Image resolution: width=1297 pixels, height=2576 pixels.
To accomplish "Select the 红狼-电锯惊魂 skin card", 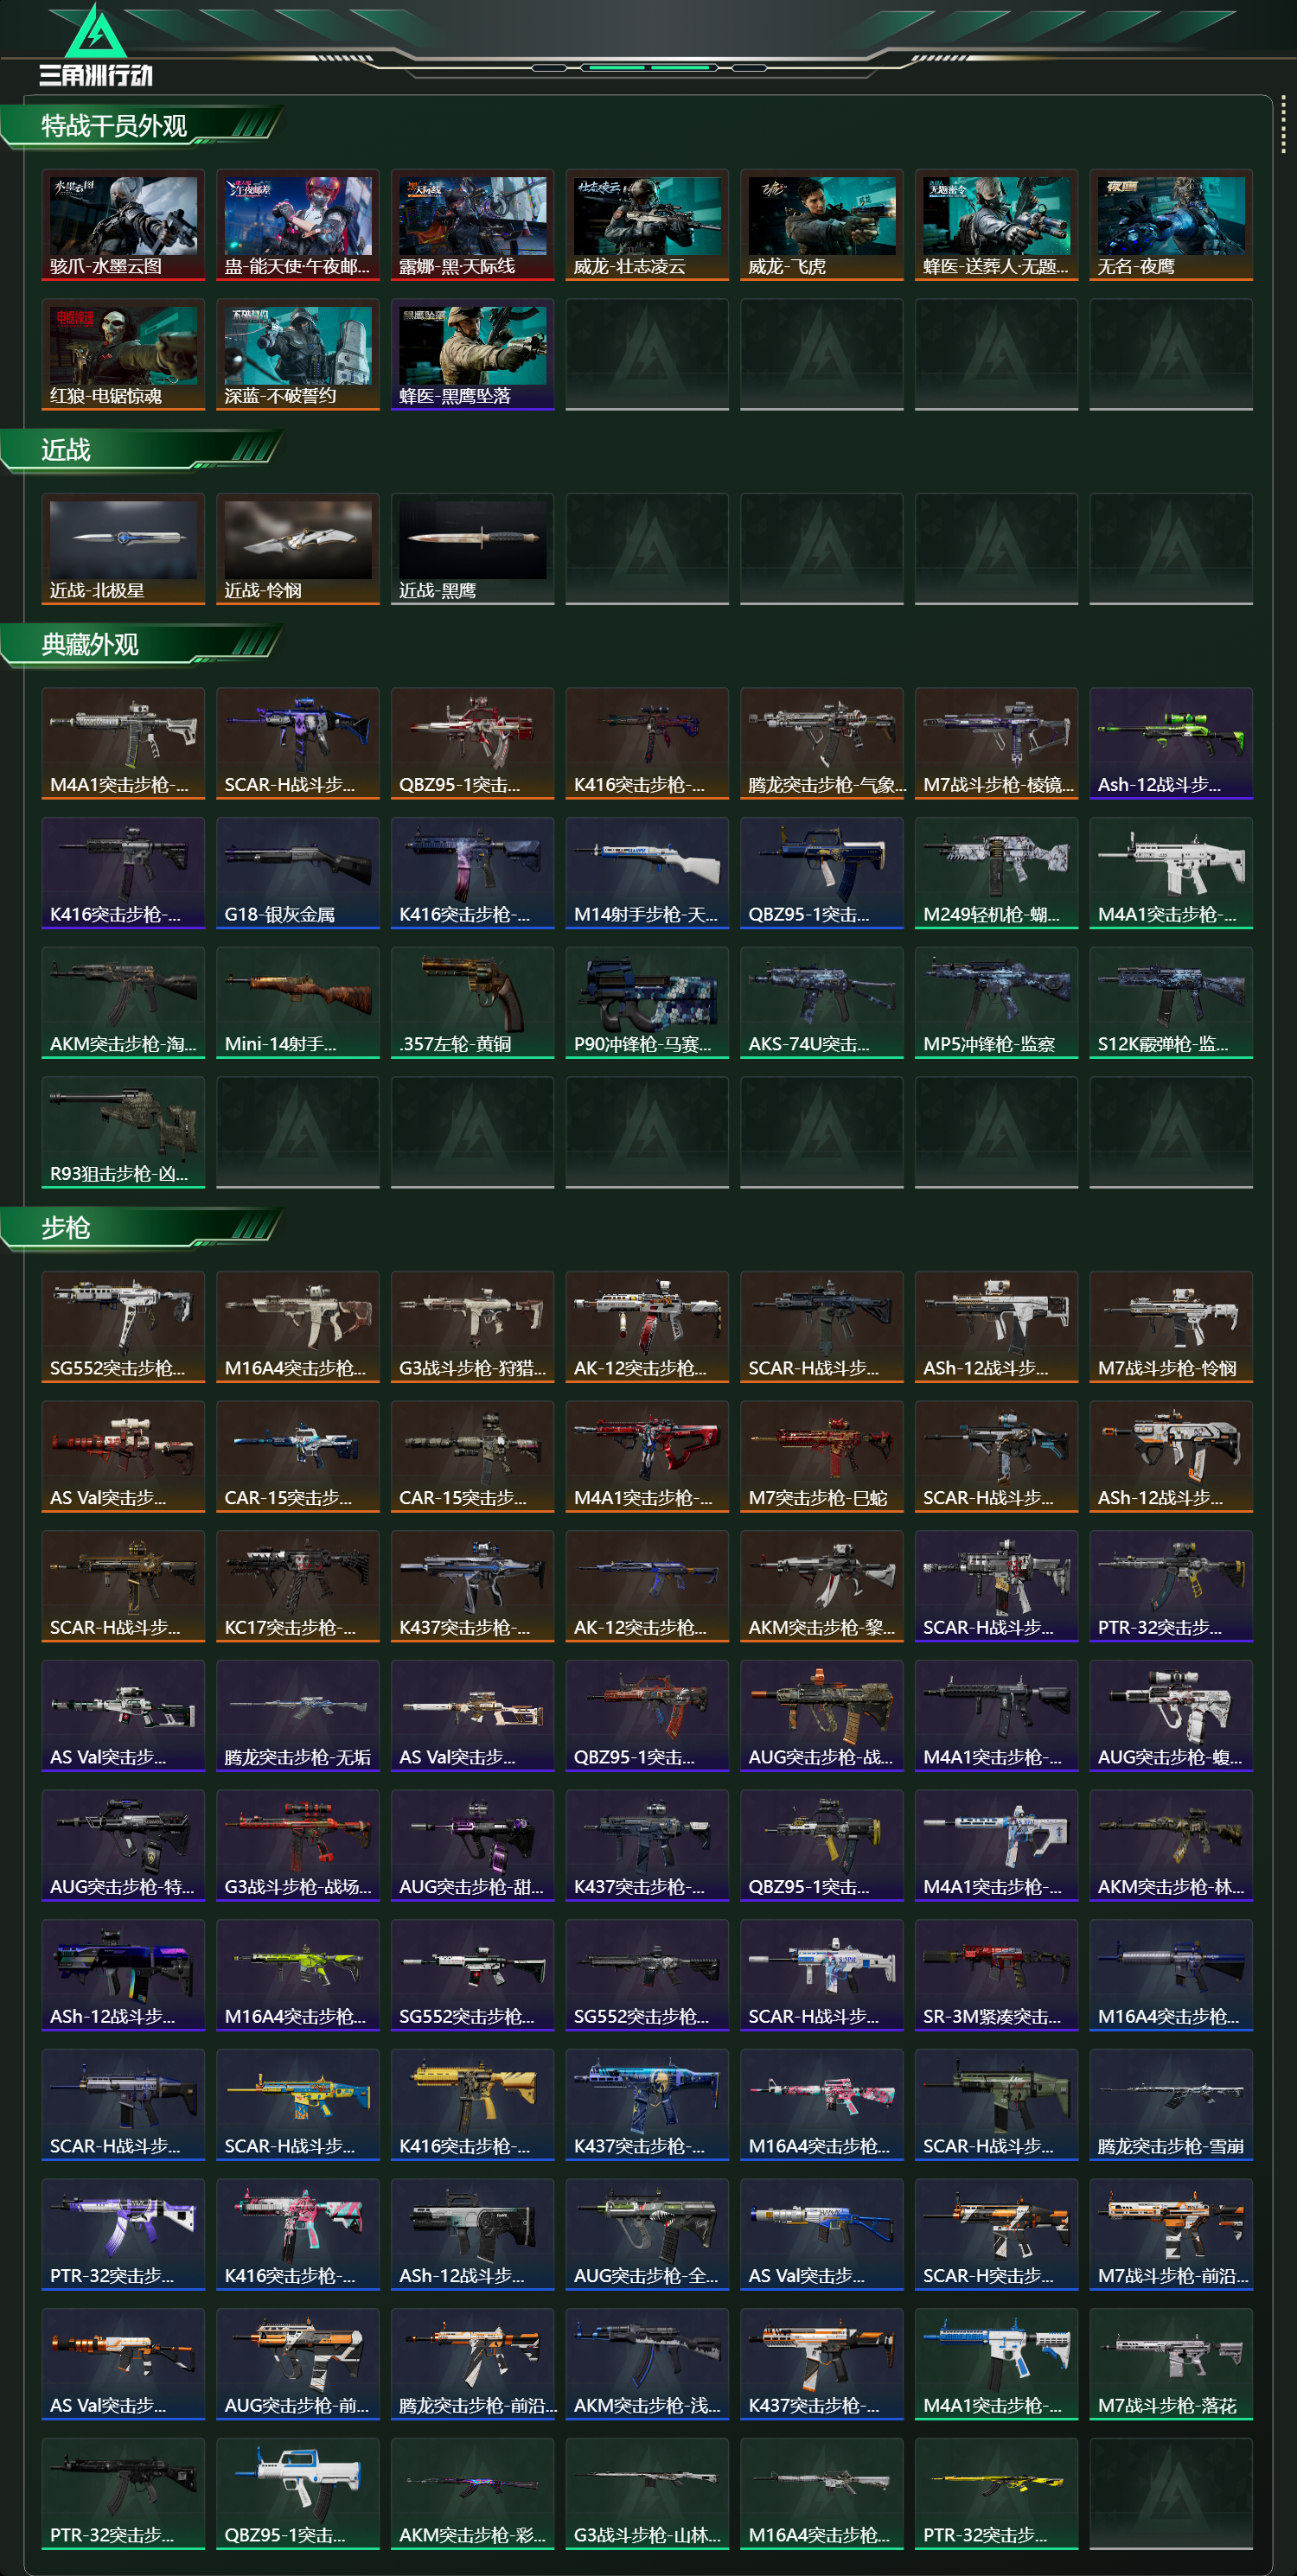I will coord(123,355).
